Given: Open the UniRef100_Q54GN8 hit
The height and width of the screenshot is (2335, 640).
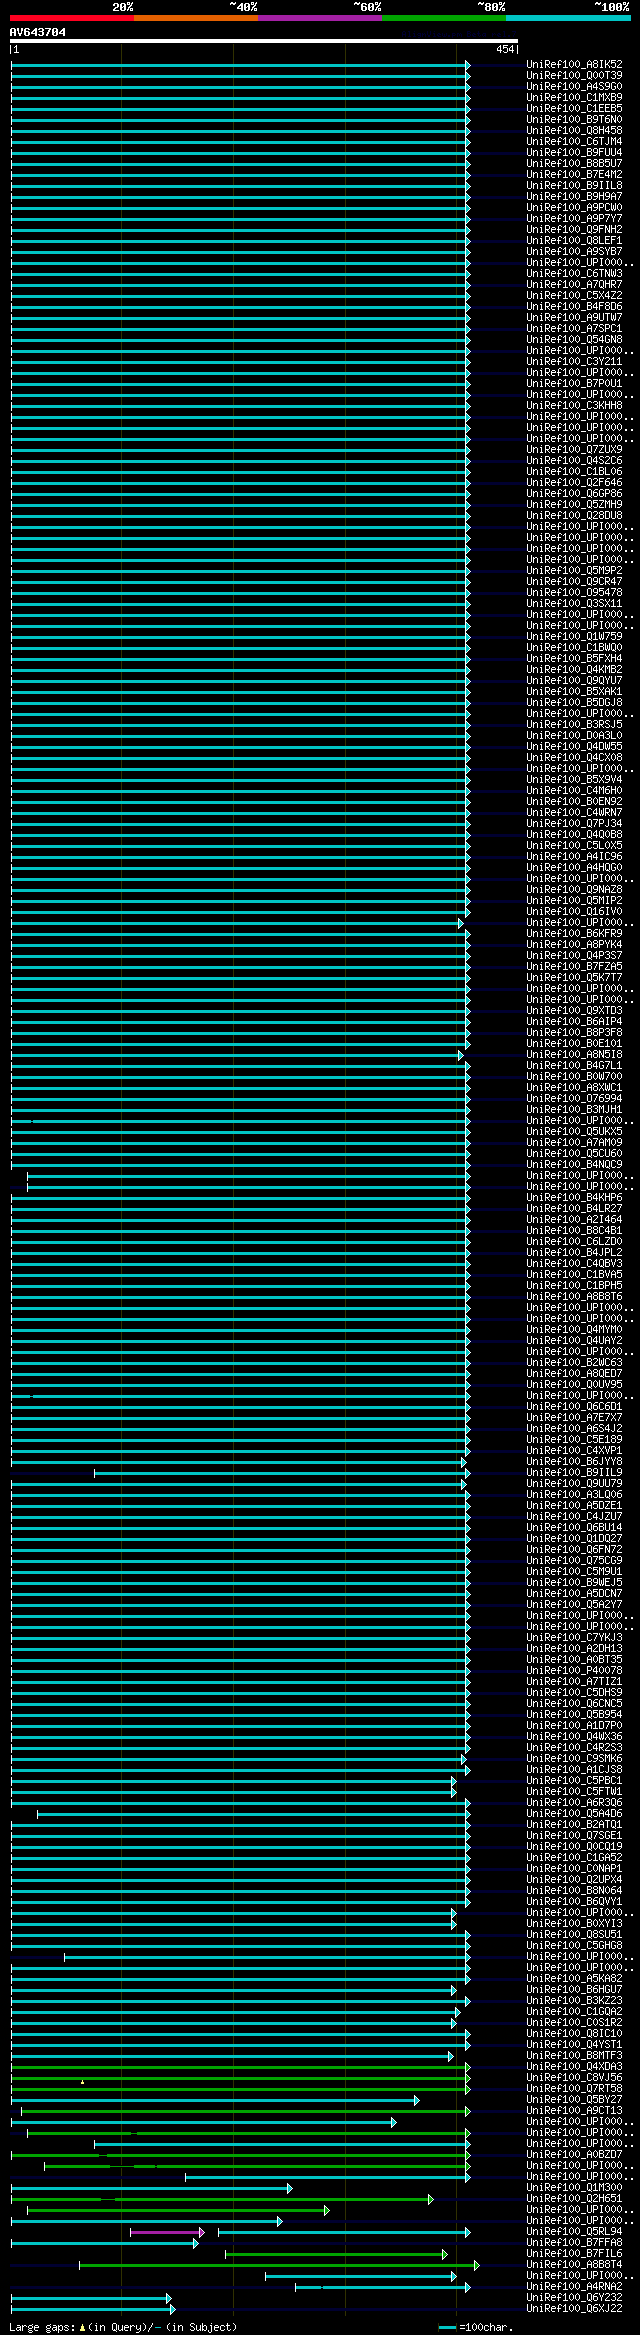Looking at the screenshot, I should (574, 340).
